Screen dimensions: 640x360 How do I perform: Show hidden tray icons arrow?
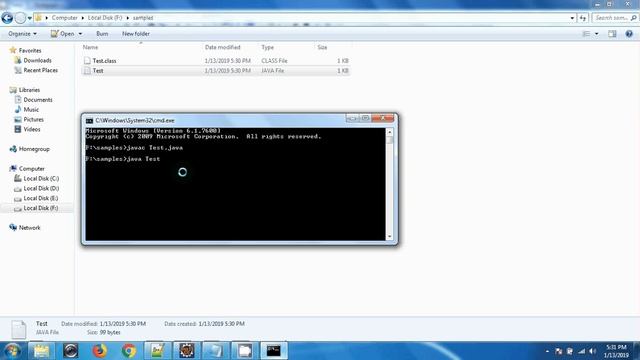(547, 351)
